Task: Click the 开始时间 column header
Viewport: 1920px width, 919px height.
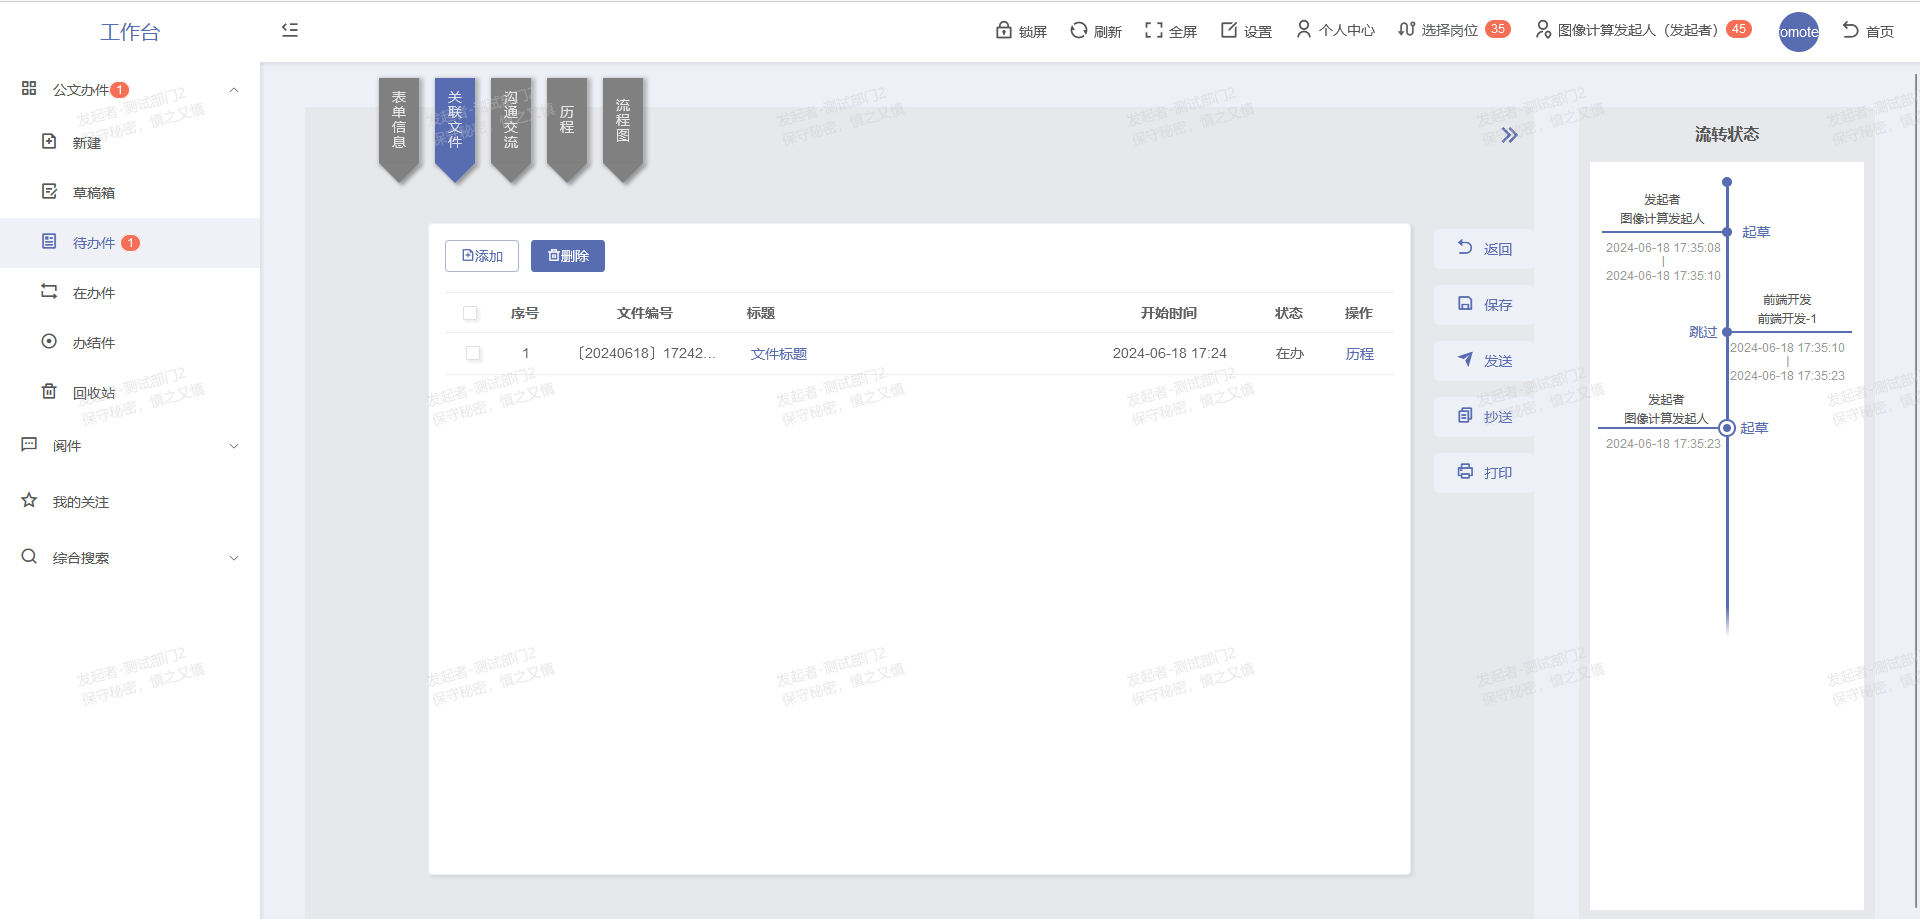Action: click(1169, 313)
